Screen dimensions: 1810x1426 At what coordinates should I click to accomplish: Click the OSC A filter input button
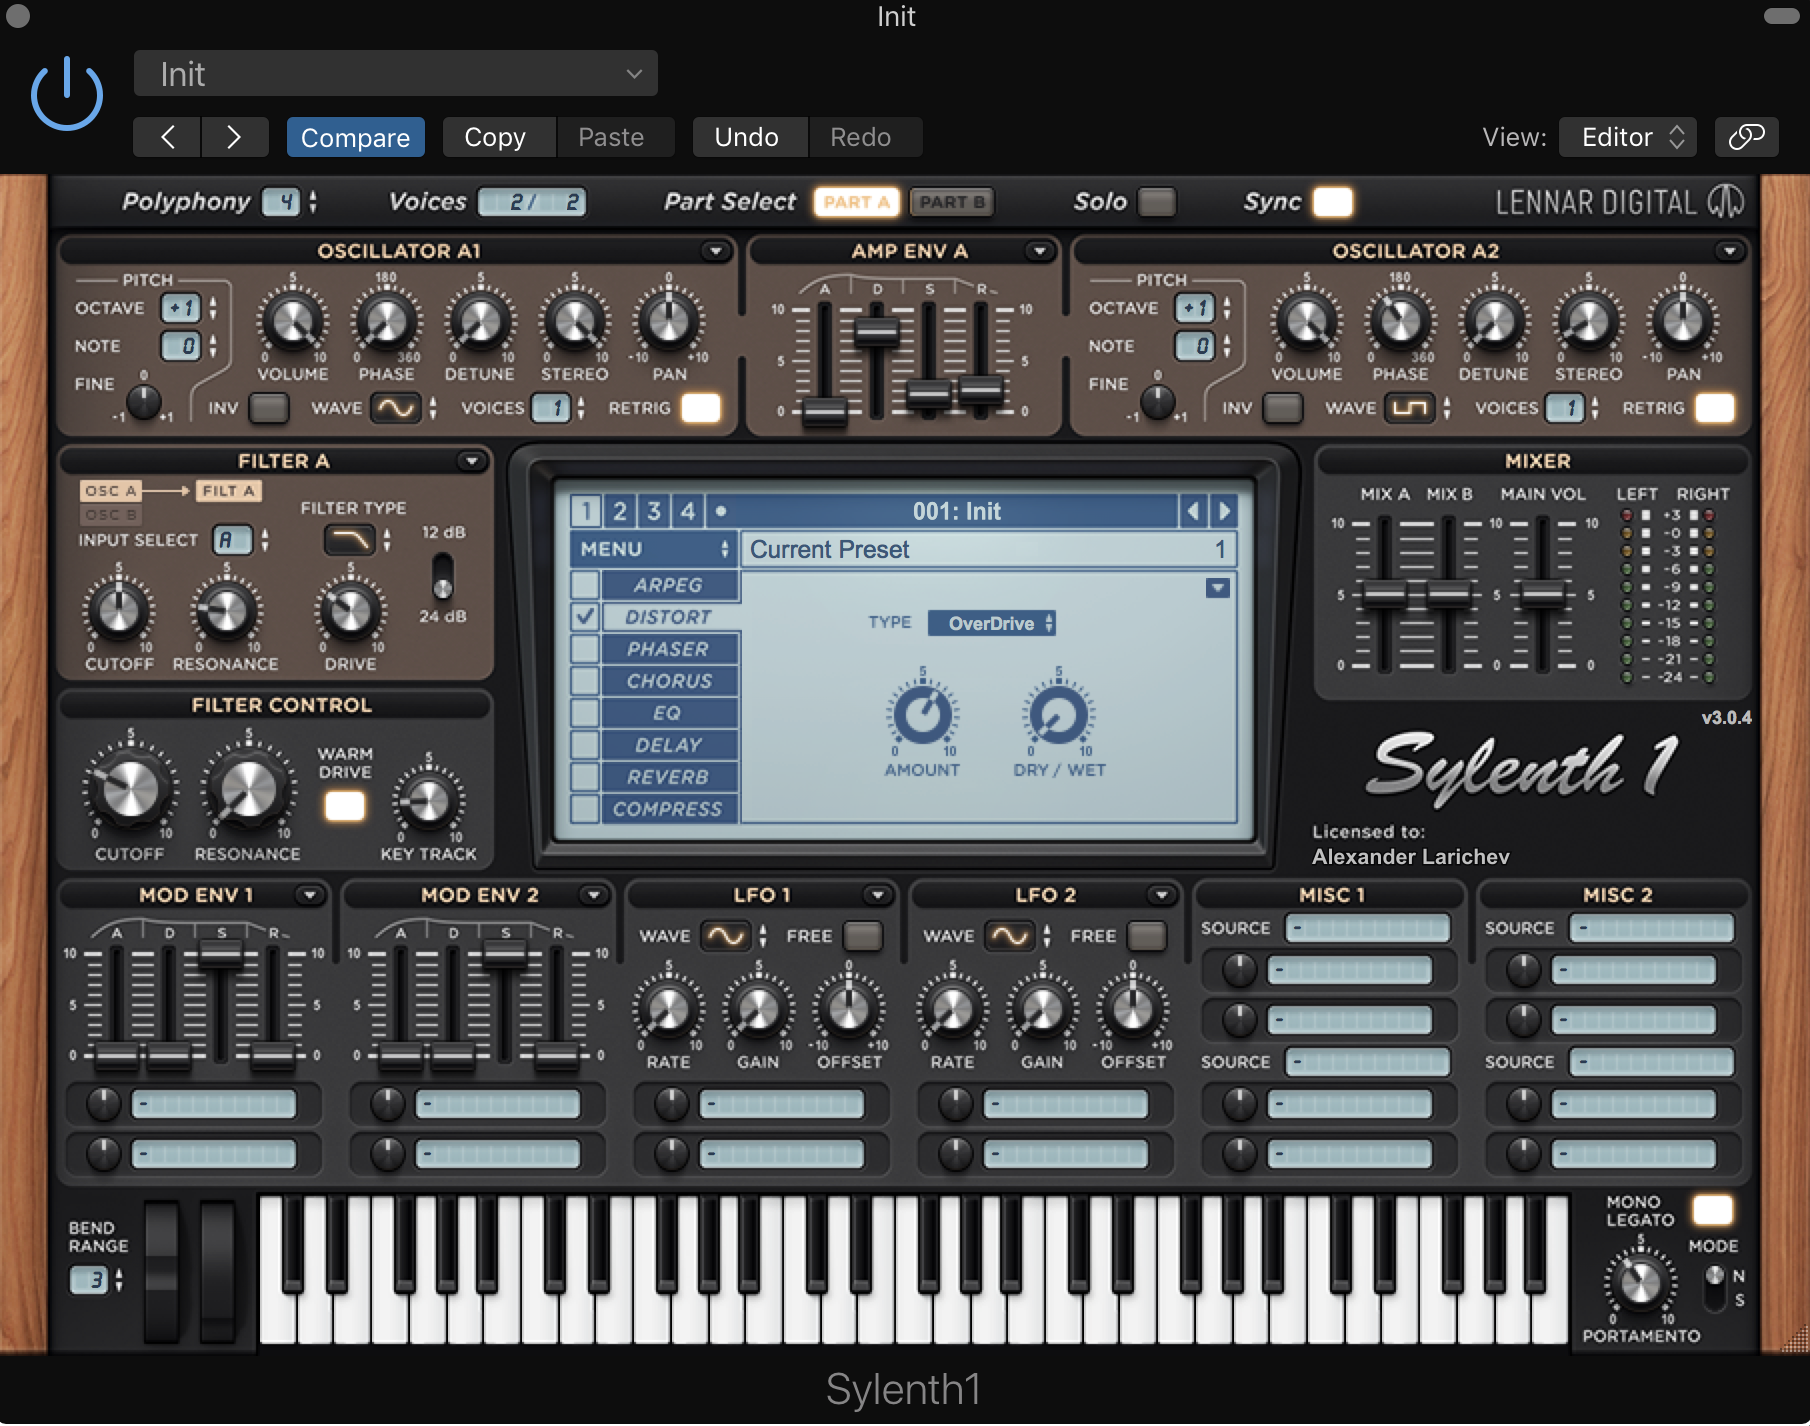pos(111,491)
